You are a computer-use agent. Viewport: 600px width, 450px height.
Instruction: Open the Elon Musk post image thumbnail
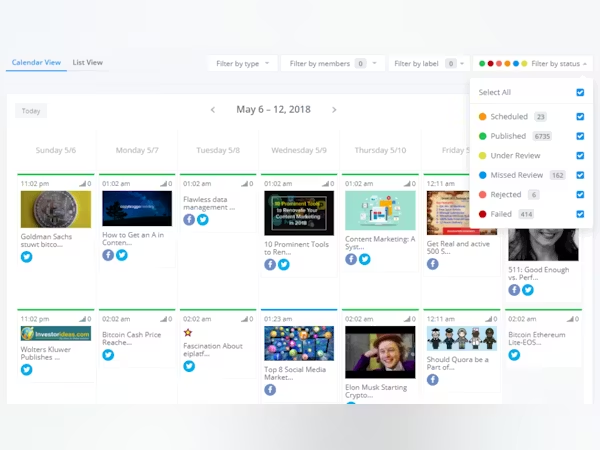click(380, 352)
